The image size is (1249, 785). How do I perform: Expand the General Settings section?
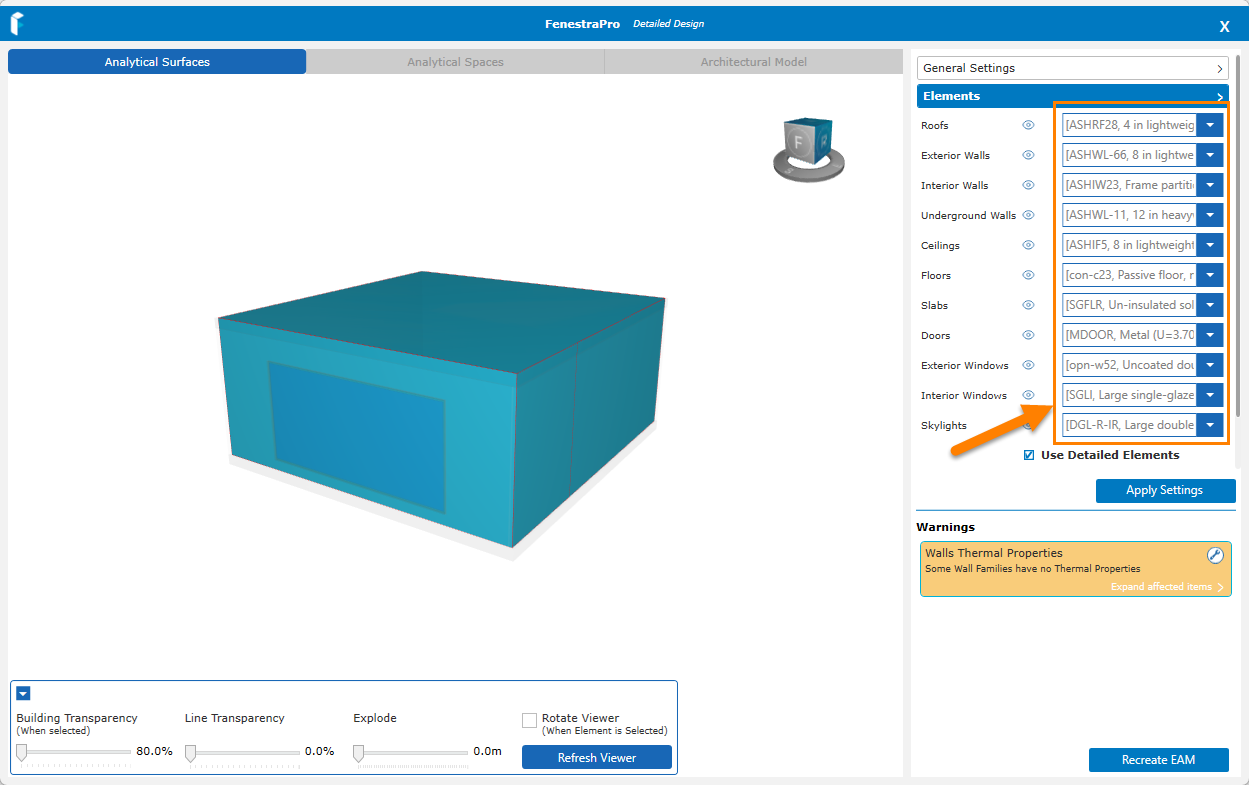[x=1072, y=68]
